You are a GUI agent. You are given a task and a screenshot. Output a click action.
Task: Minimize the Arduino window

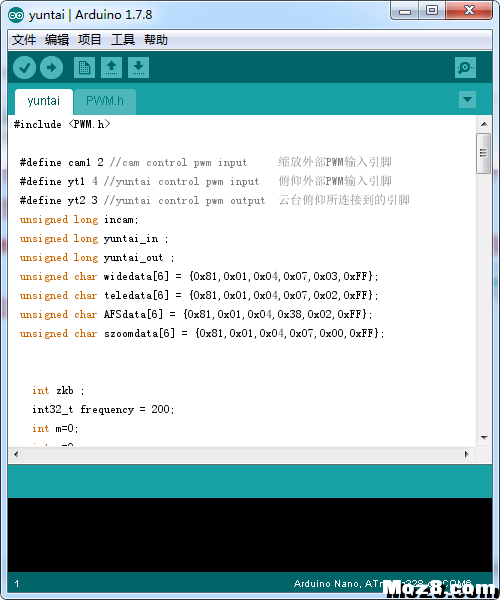pos(405,11)
